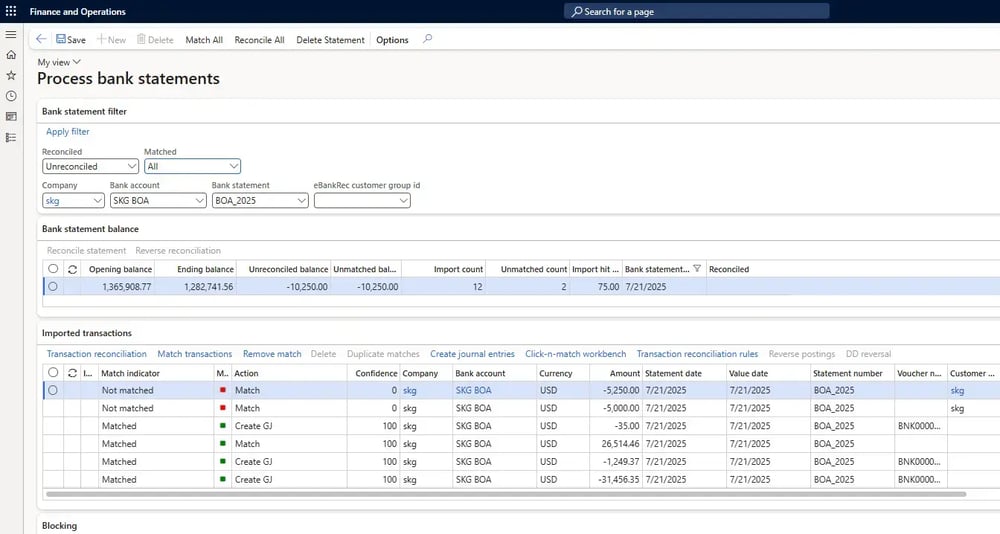Click the -31,456.35 amount cell
The width and height of the screenshot is (1000, 534).
coord(619,479)
